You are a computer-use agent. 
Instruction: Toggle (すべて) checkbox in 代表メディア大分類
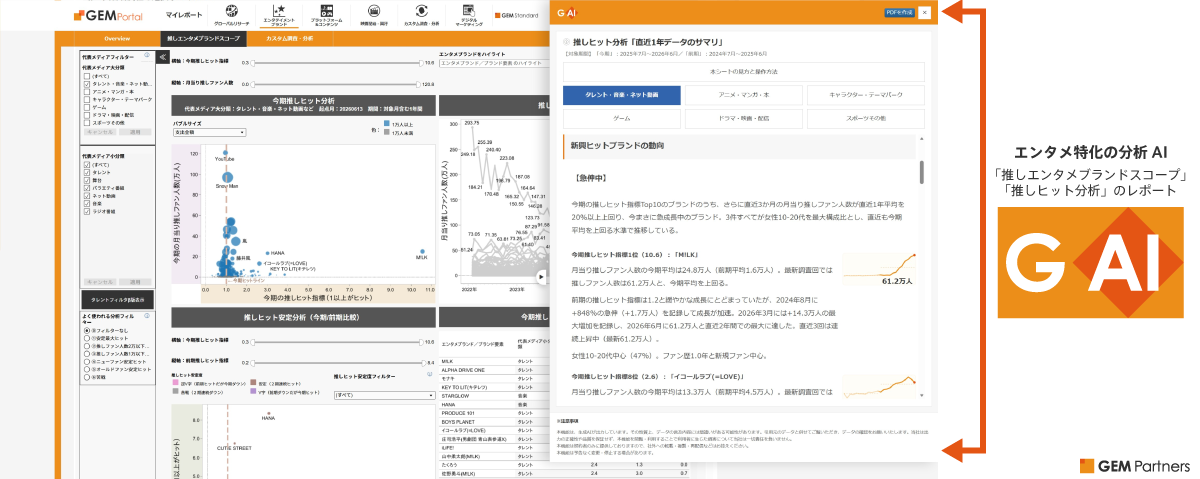87,76
